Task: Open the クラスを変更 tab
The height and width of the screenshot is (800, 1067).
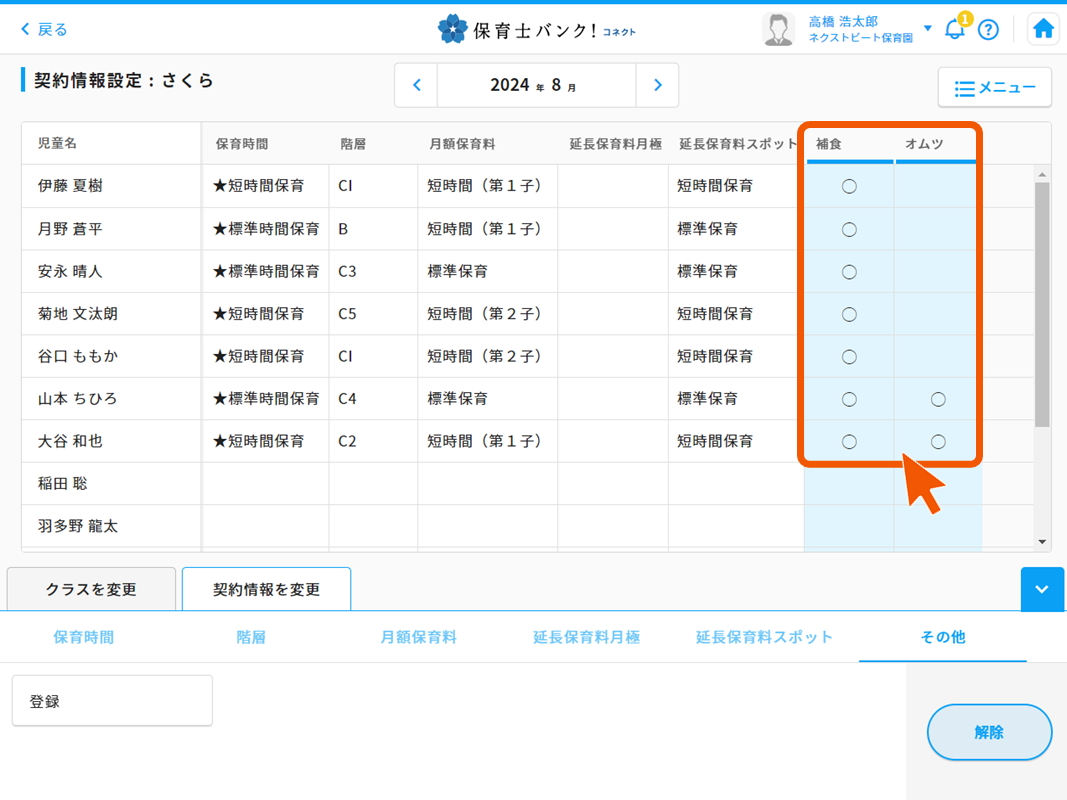Action: click(90, 589)
